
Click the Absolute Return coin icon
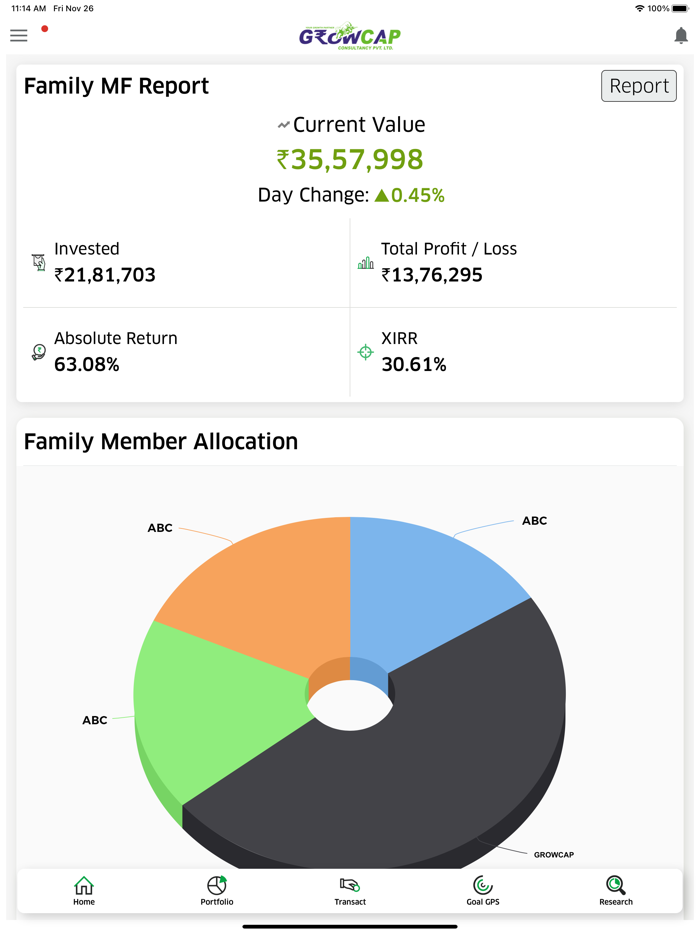click(x=37, y=352)
